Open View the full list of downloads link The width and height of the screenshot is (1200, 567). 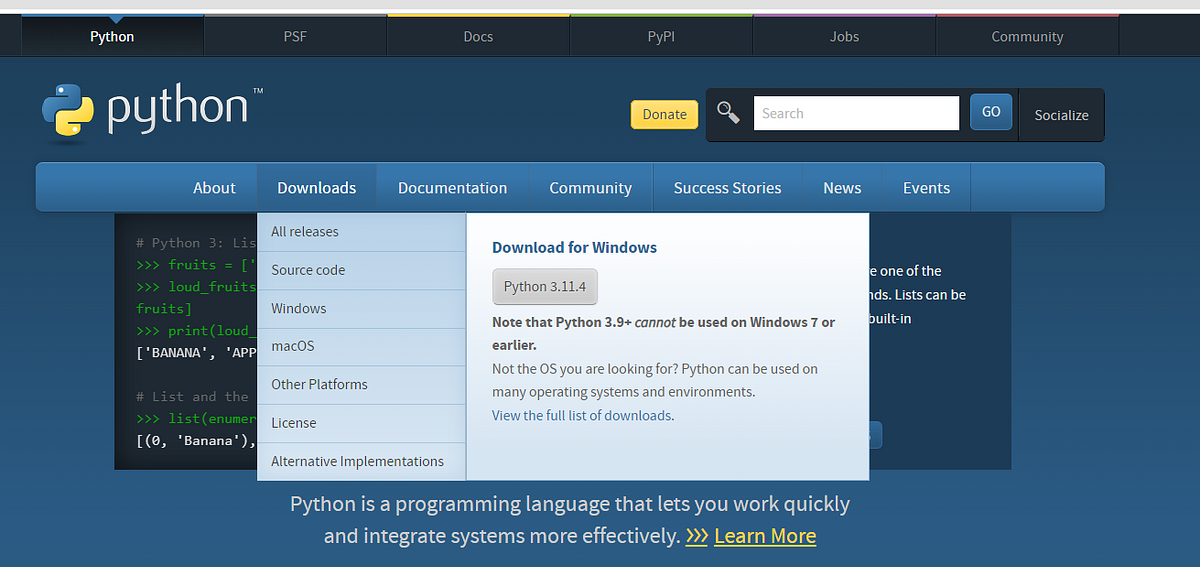582,415
